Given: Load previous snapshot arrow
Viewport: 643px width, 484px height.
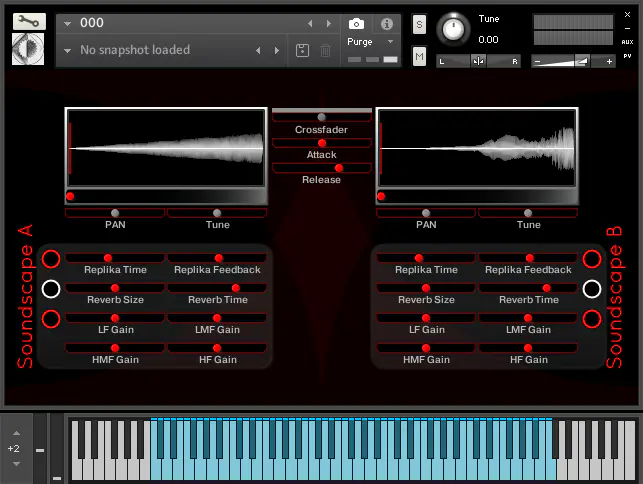Looking at the screenshot, I should (x=258, y=50).
